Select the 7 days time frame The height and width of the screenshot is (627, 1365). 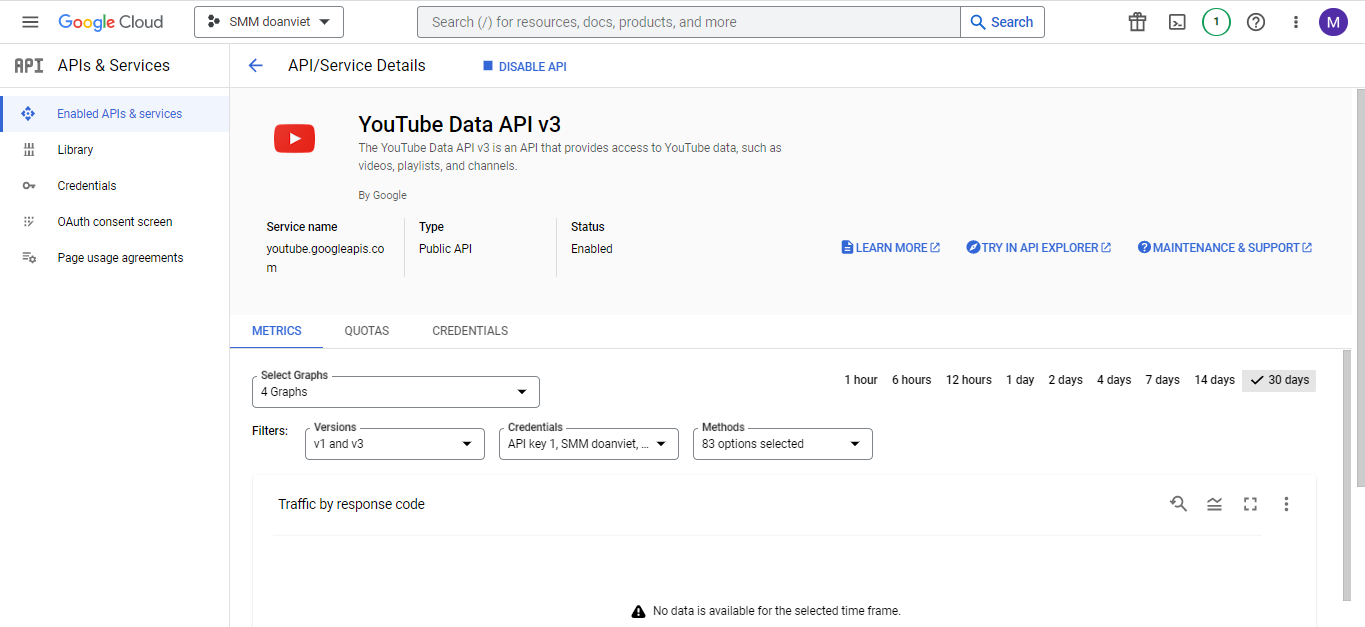(x=1162, y=380)
